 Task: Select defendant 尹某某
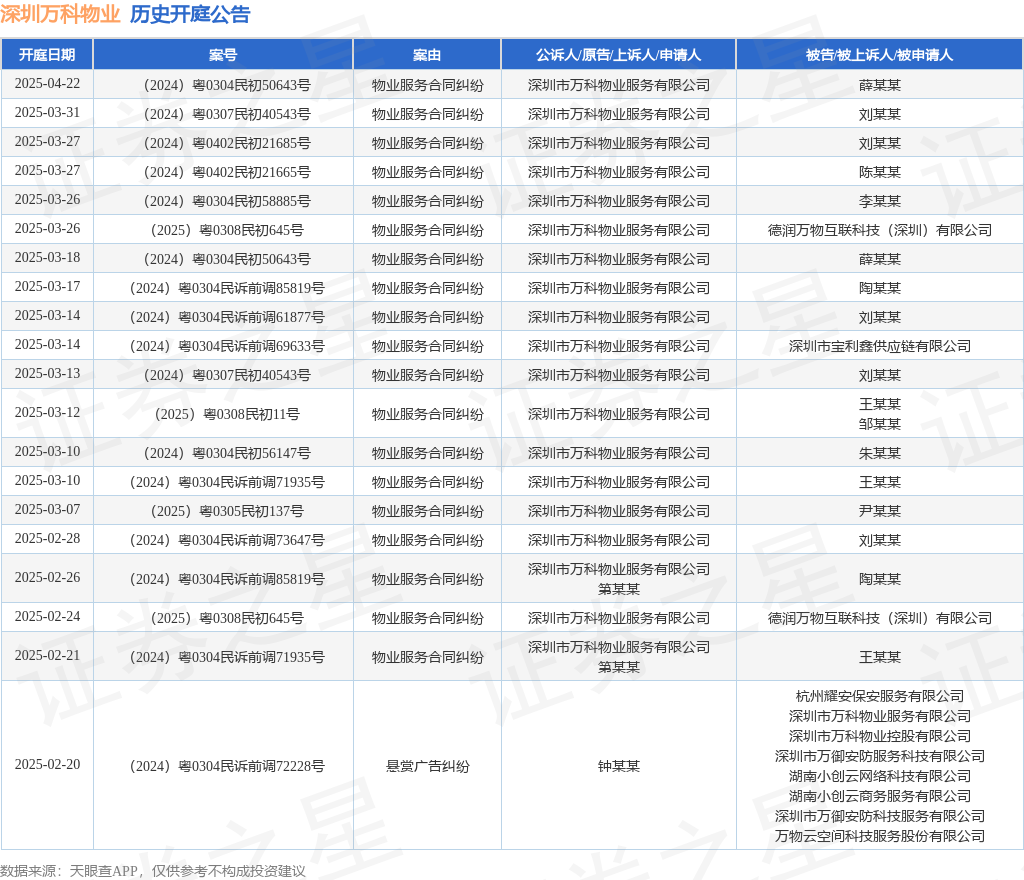click(x=879, y=511)
